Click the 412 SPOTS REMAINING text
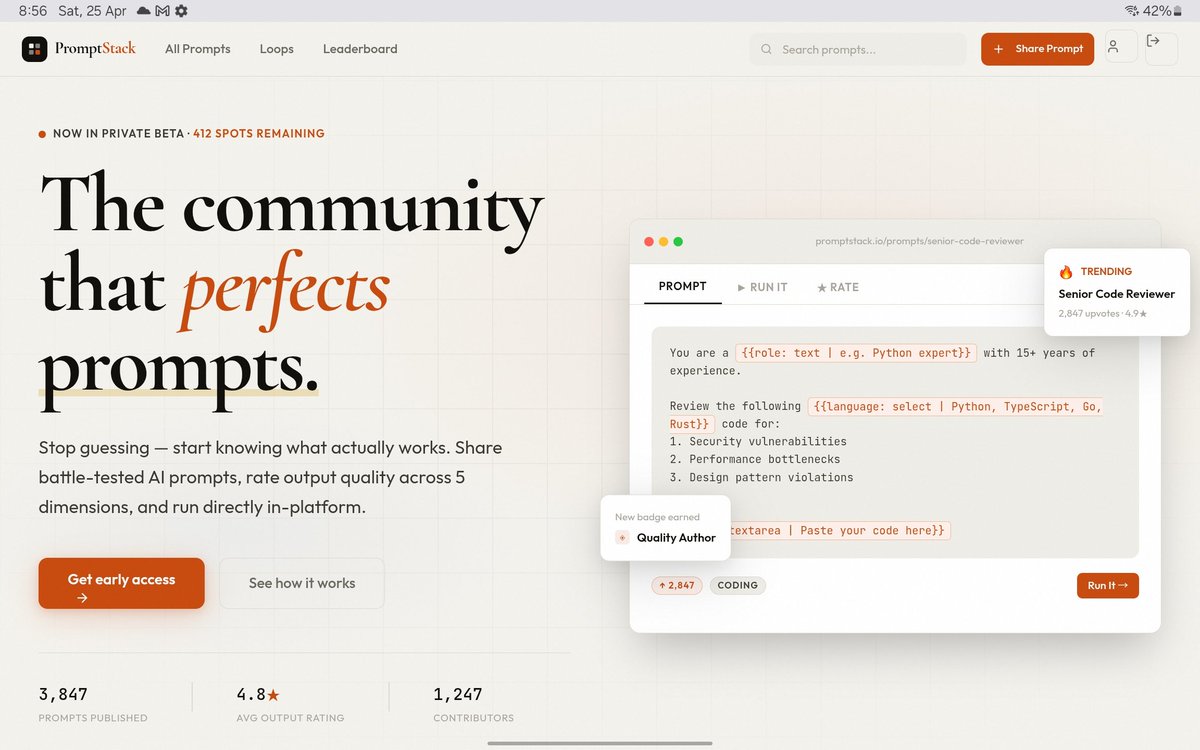This screenshot has height=750, width=1200. point(258,133)
